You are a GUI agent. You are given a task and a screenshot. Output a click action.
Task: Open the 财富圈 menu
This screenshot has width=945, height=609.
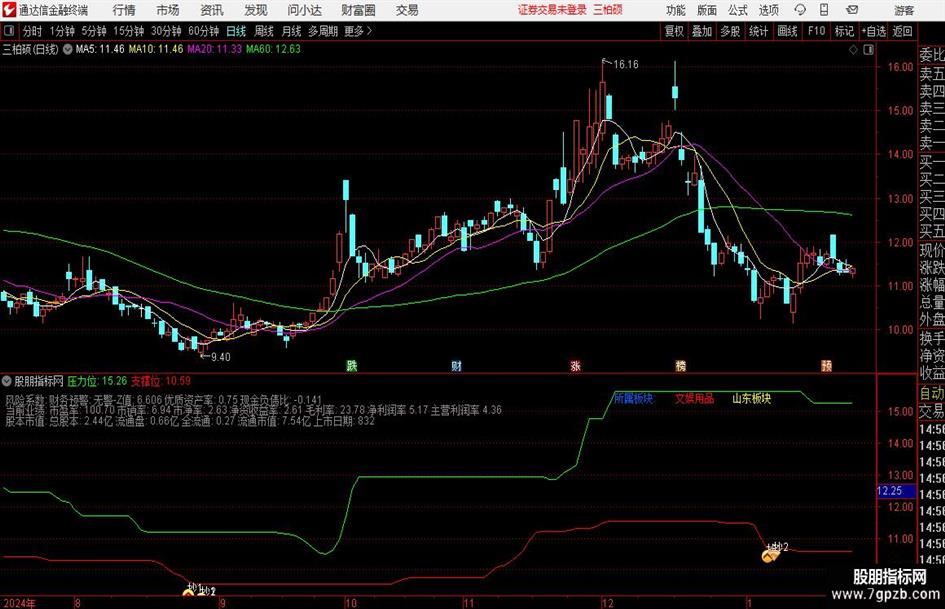click(358, 10)
